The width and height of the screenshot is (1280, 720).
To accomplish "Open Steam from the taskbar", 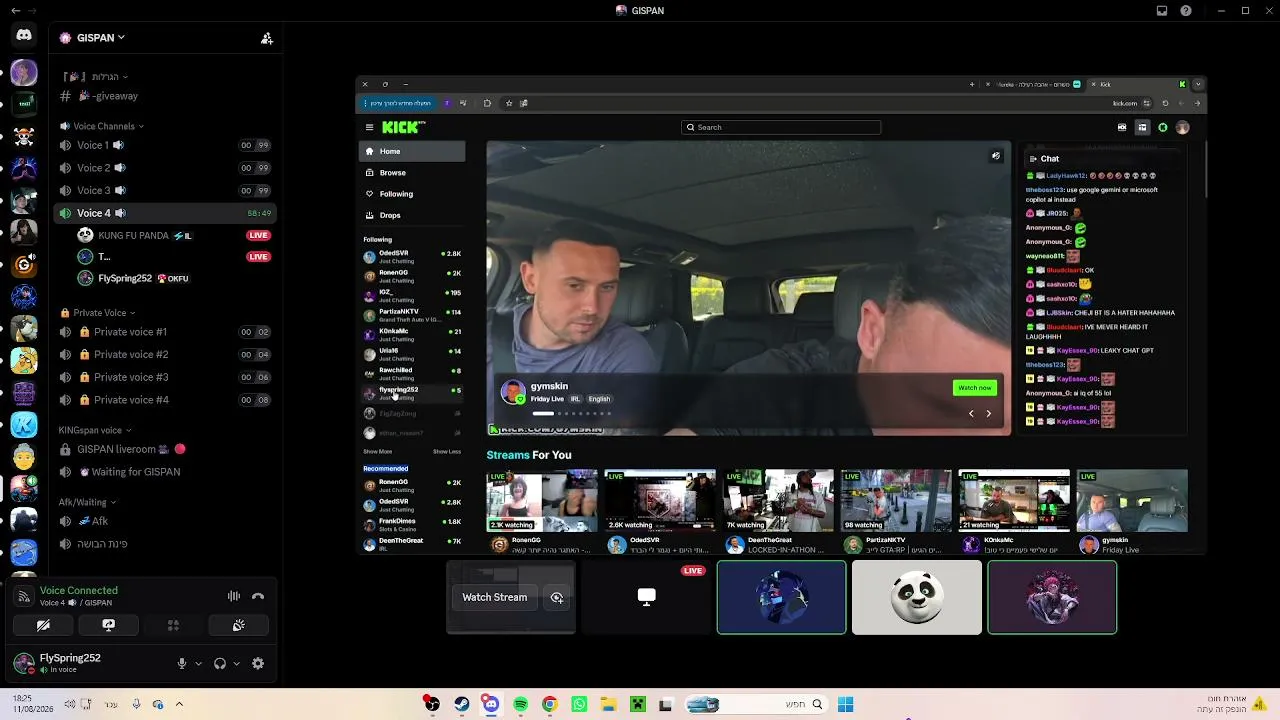I will tap(461, 704).
